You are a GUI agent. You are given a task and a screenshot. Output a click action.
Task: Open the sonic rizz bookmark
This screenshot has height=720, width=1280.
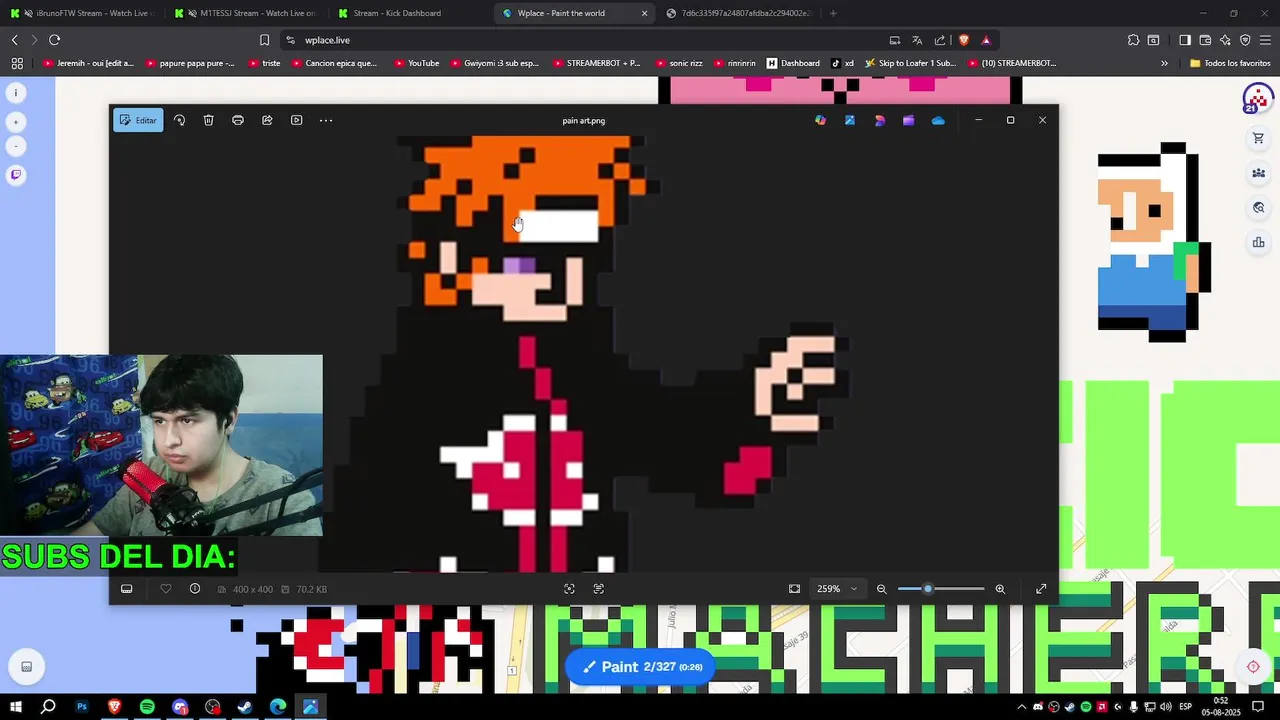coord(679,63)
